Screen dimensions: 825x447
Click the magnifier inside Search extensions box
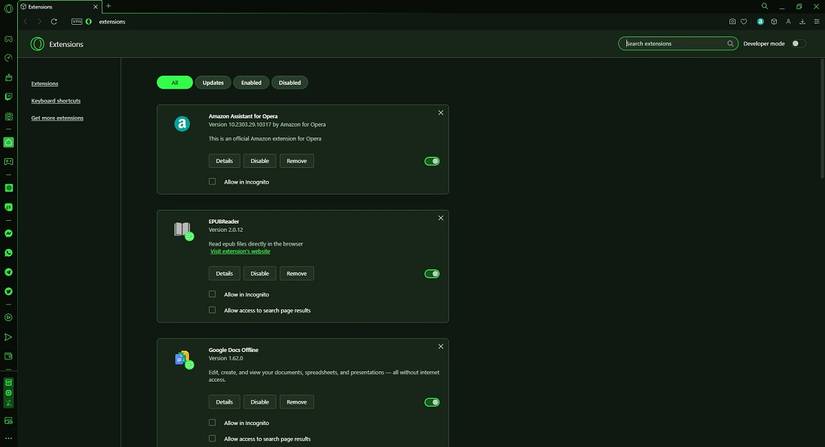[730, 44]
